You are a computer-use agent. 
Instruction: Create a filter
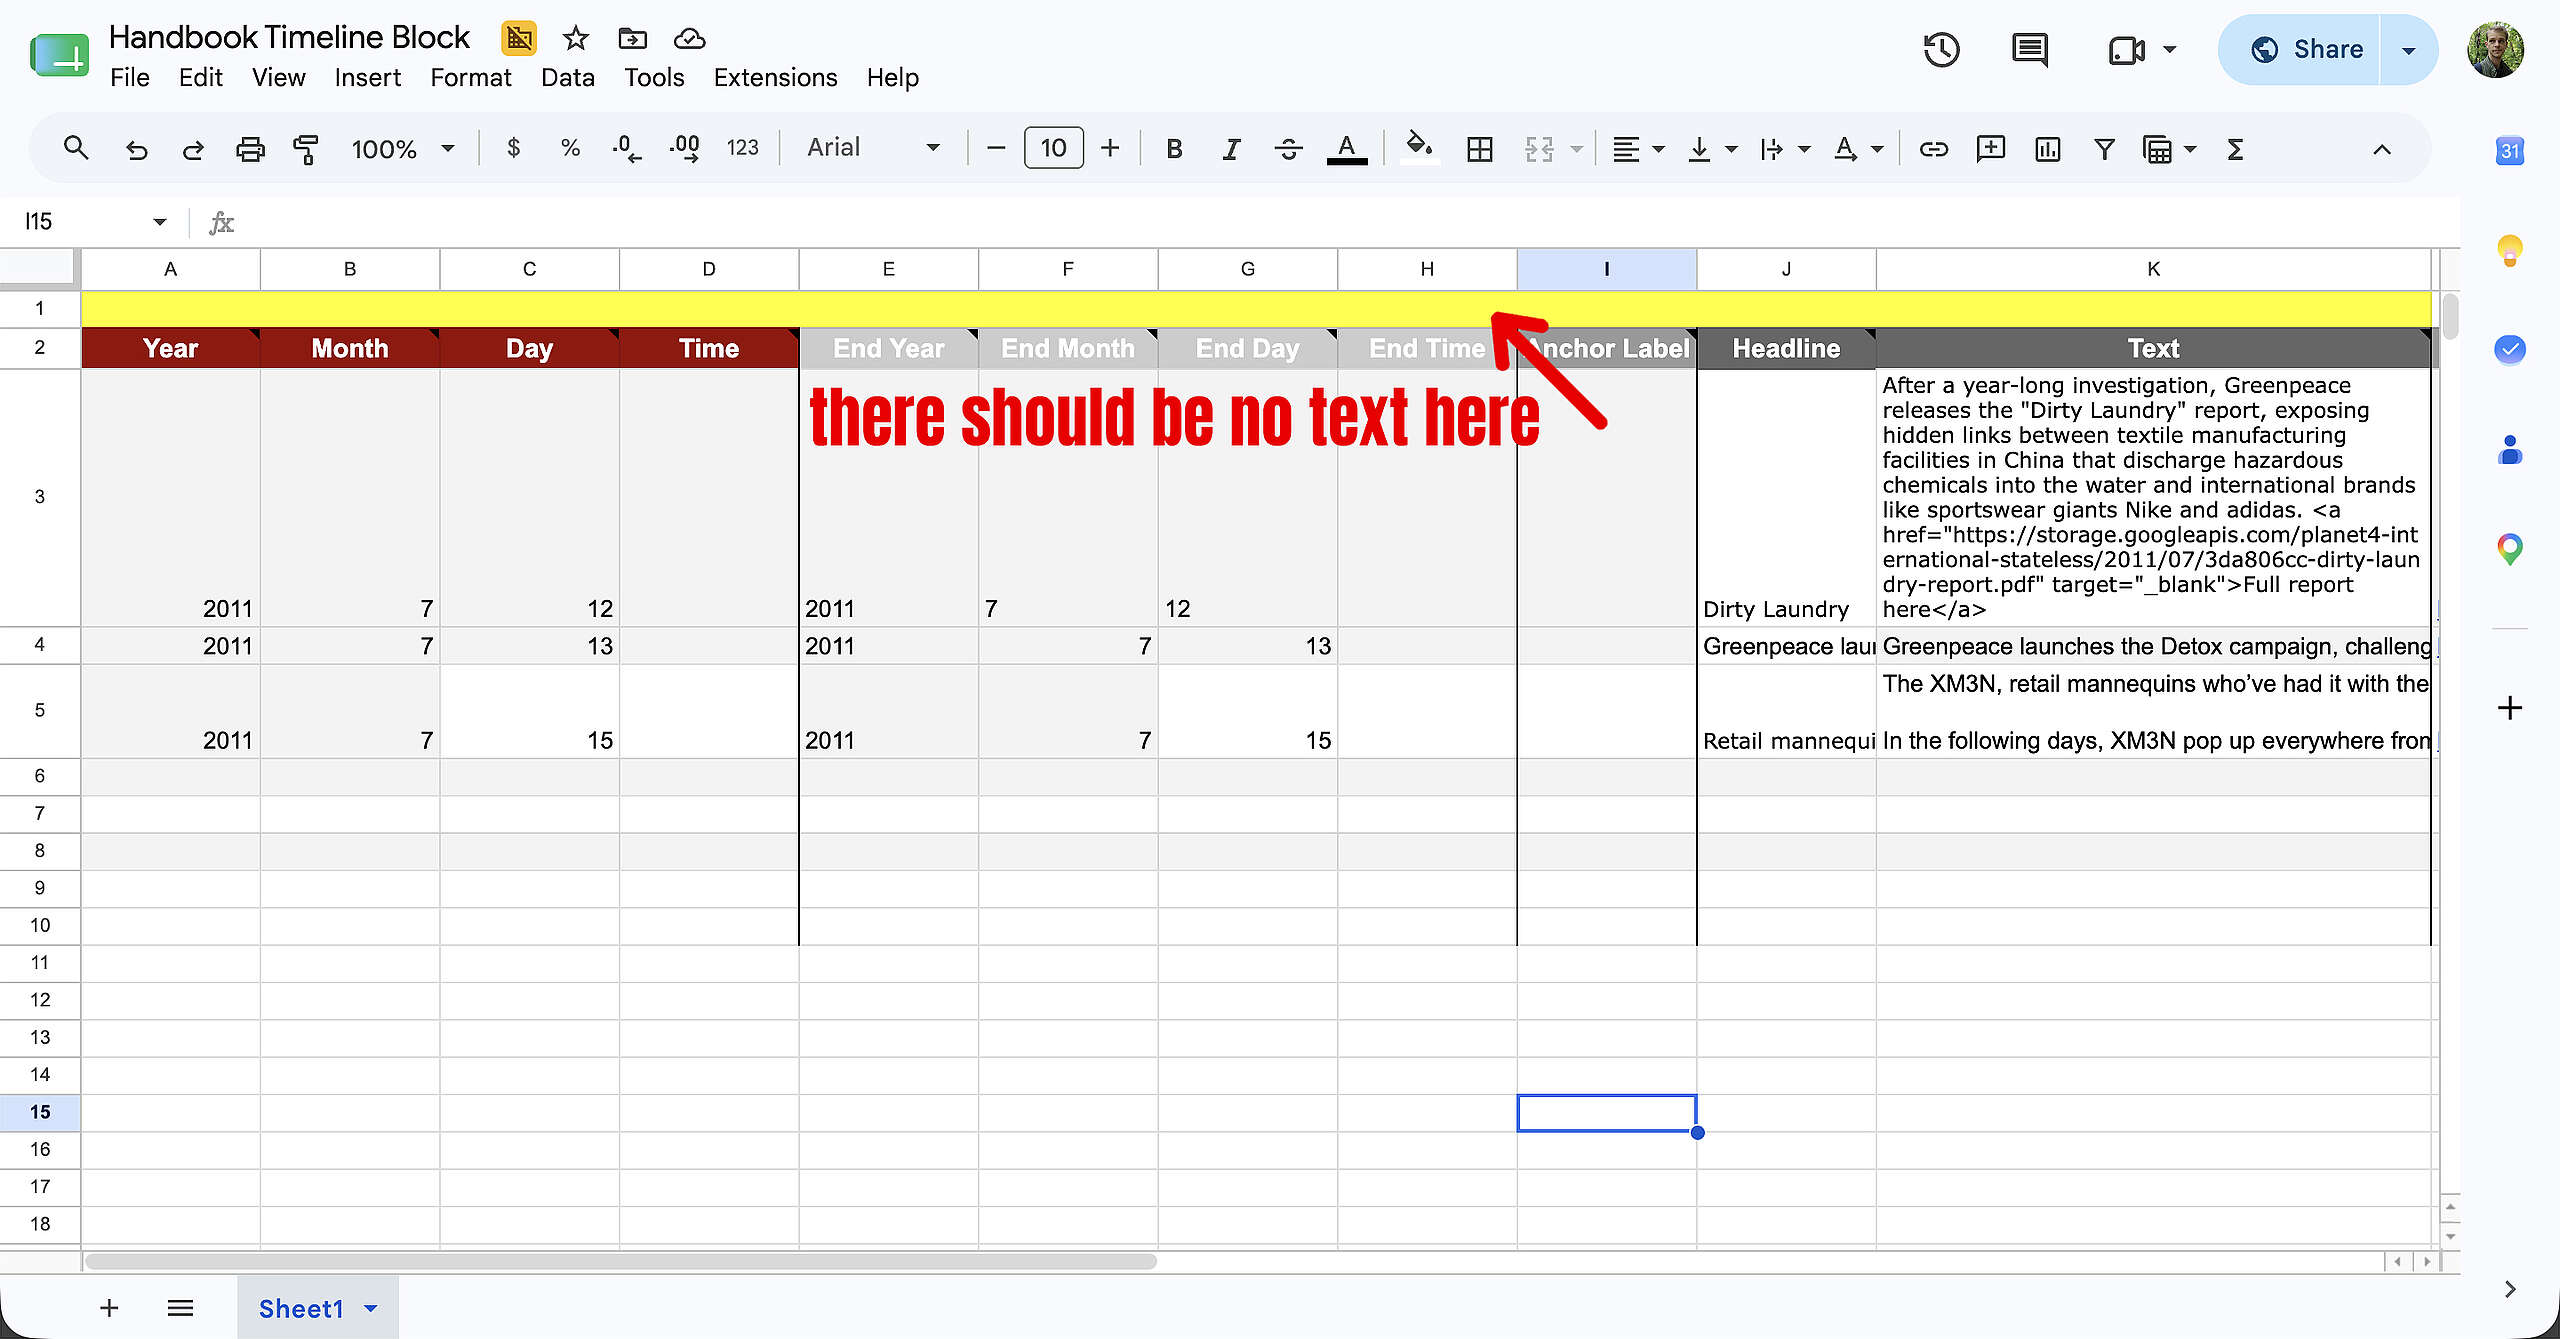[x=2104, y=149]
